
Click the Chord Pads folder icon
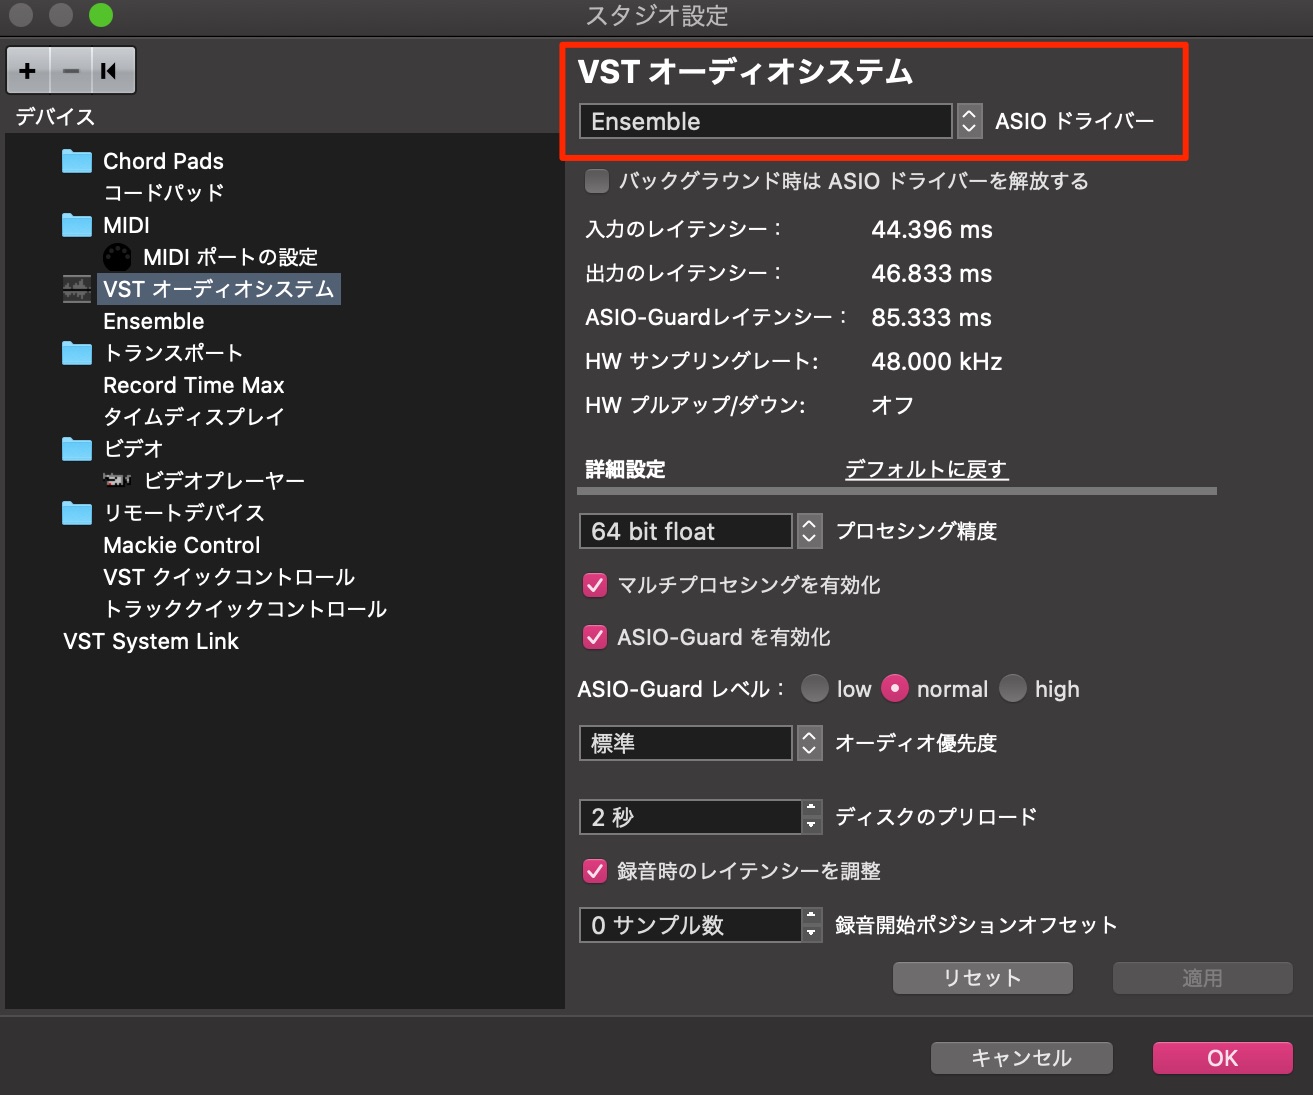(x=77, y=161)
